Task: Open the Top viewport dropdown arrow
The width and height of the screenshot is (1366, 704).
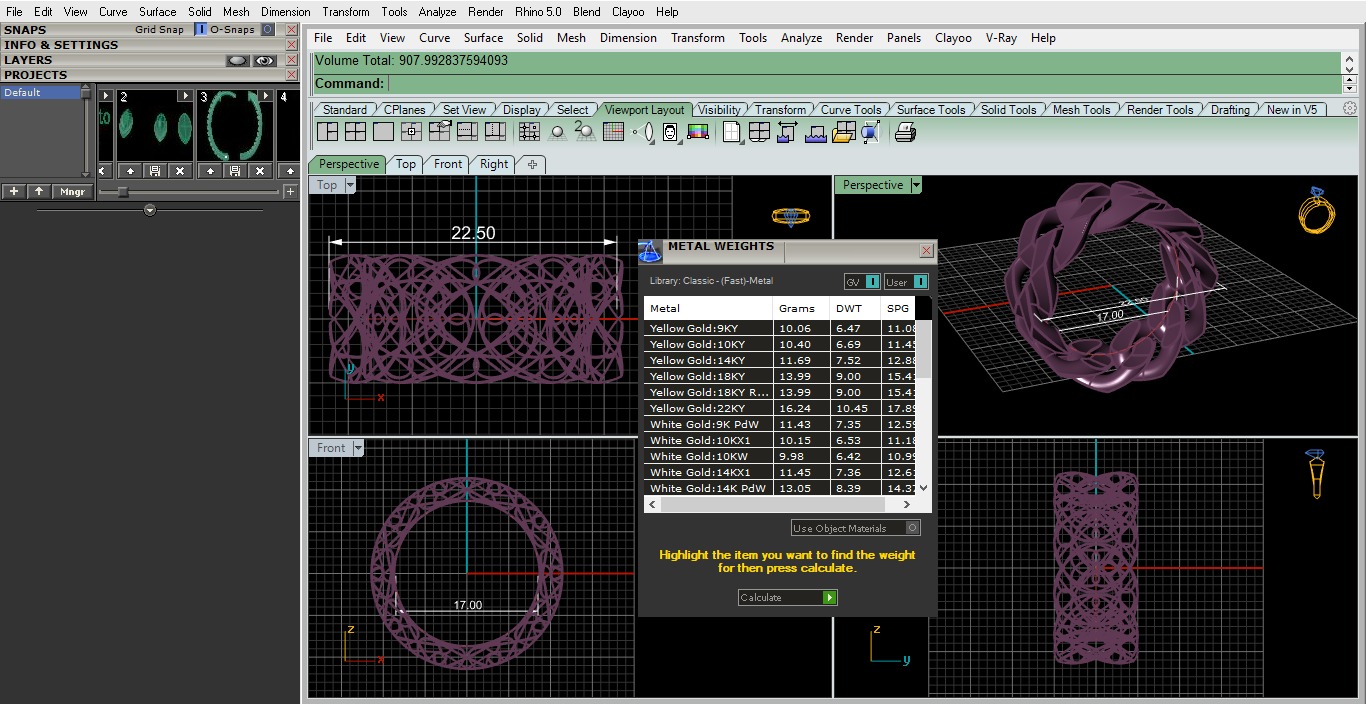Action: [x=350, y=185]
